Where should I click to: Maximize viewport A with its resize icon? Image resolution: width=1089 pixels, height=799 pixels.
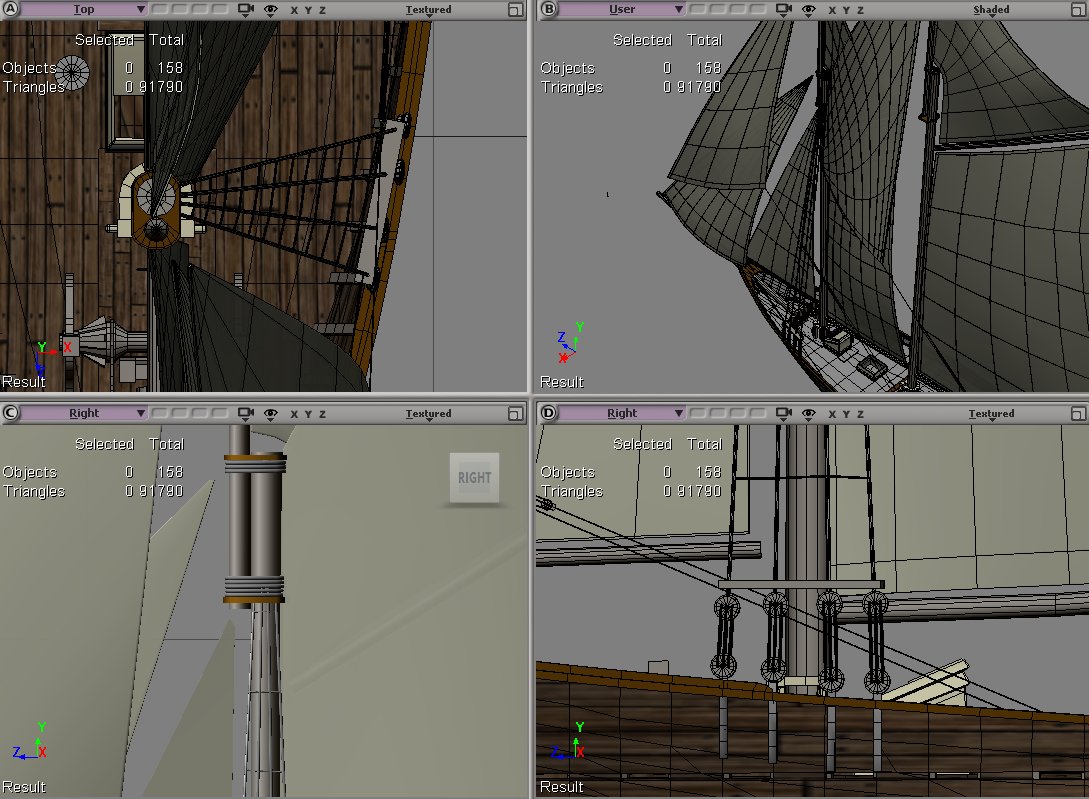[x=515, y=10]
